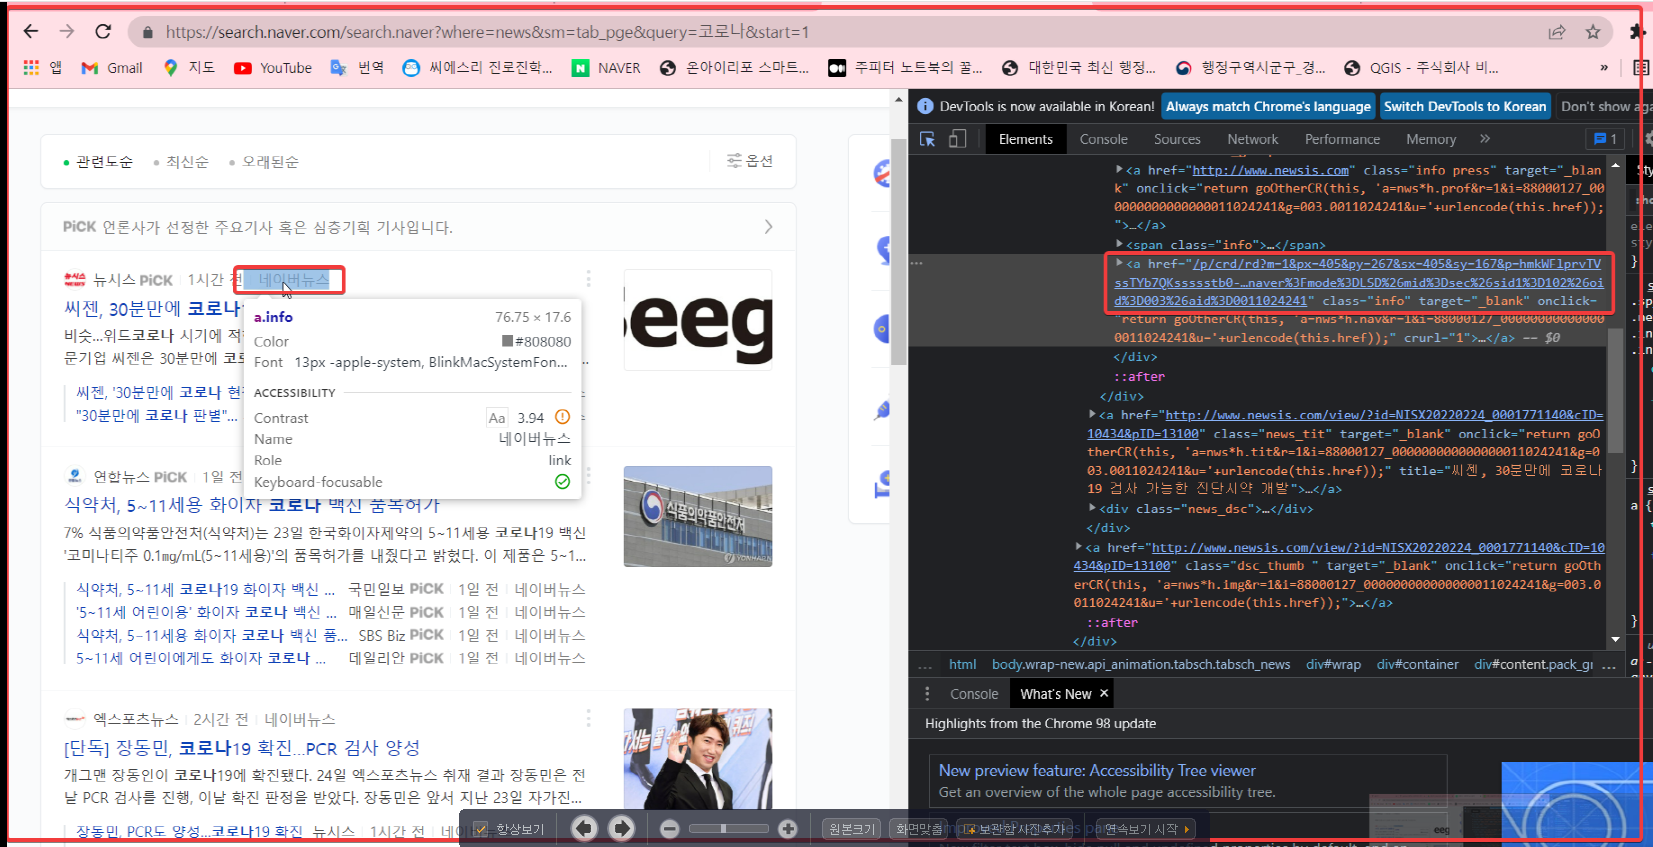Viewport: 1653px width, 847px height.
Task: Click the 보관함 사진추가 button
Action: 1015,829
